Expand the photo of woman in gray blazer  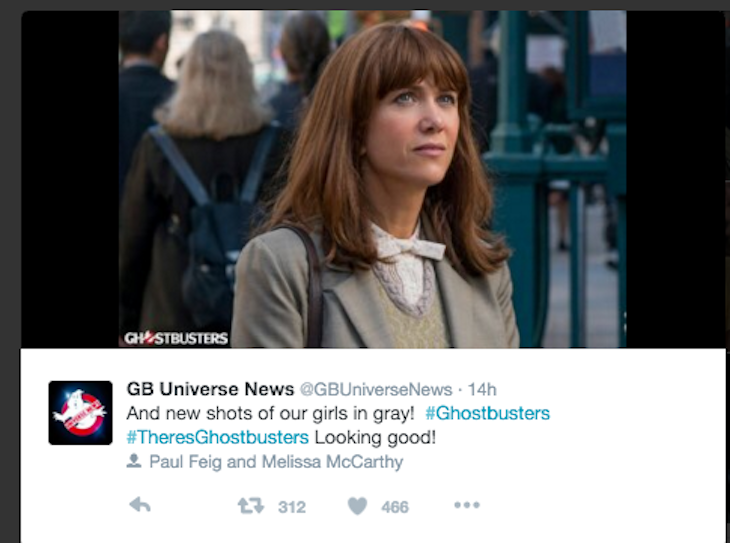372,179
